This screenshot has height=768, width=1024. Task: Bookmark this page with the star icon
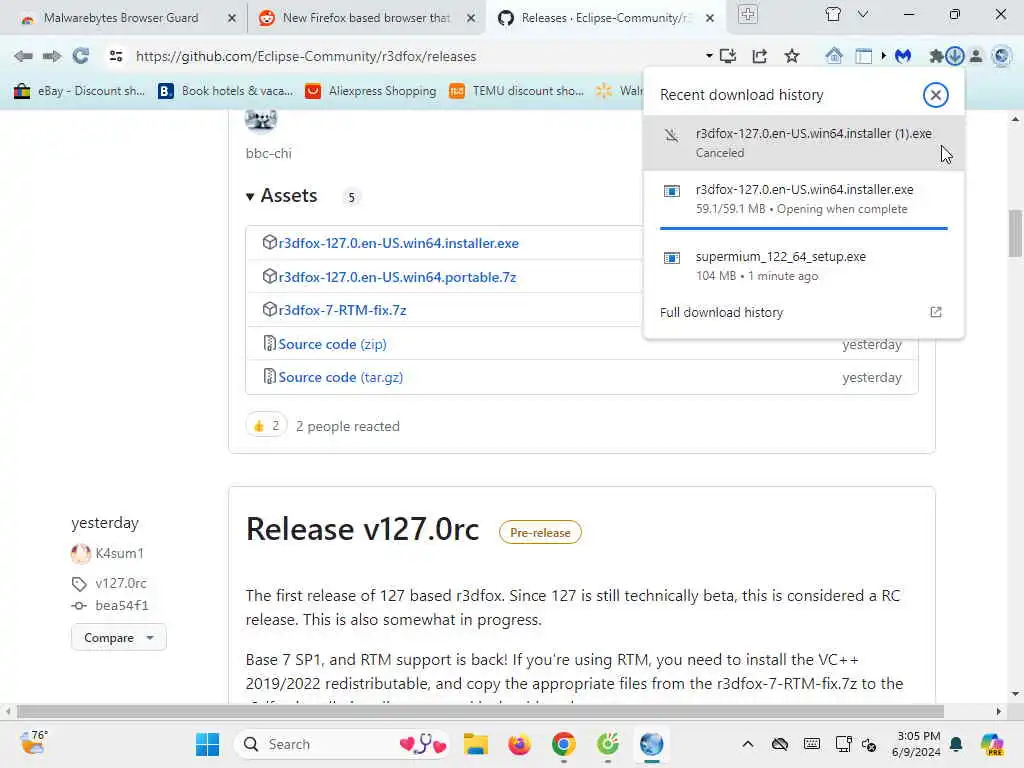(x=792, y=56)
